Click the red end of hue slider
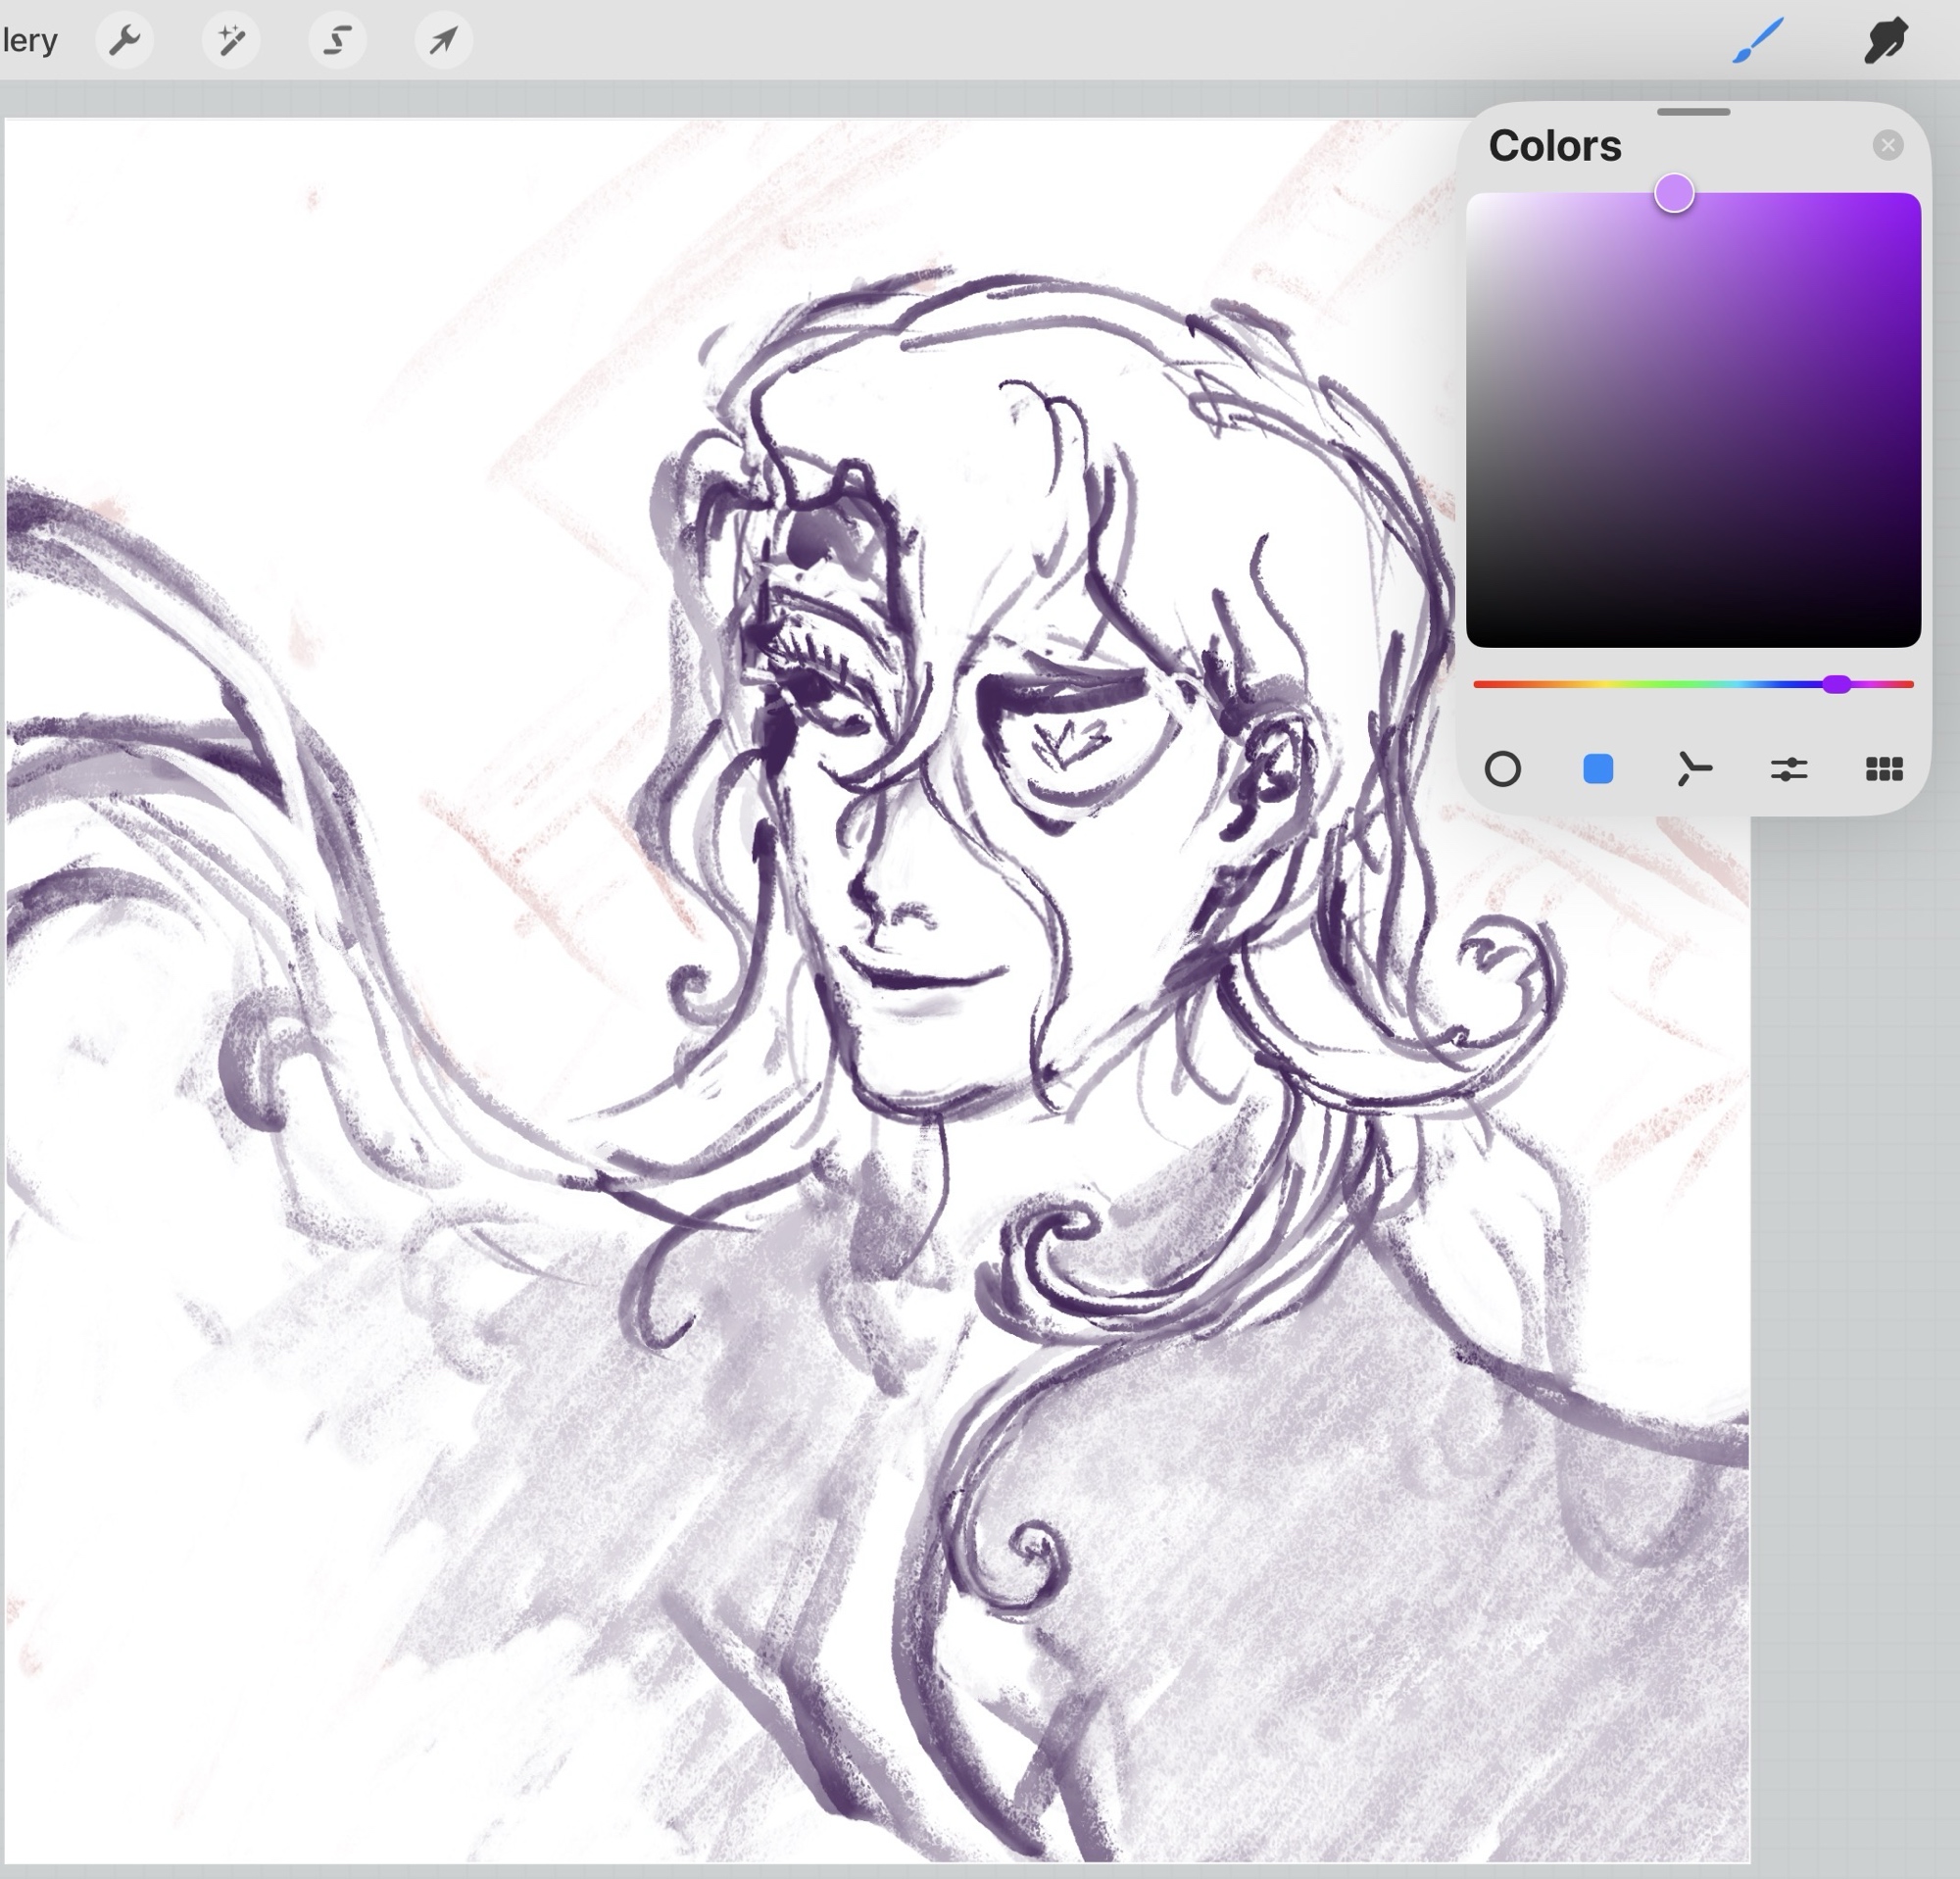The image size is (1960, 1879). click(1480, 684)
